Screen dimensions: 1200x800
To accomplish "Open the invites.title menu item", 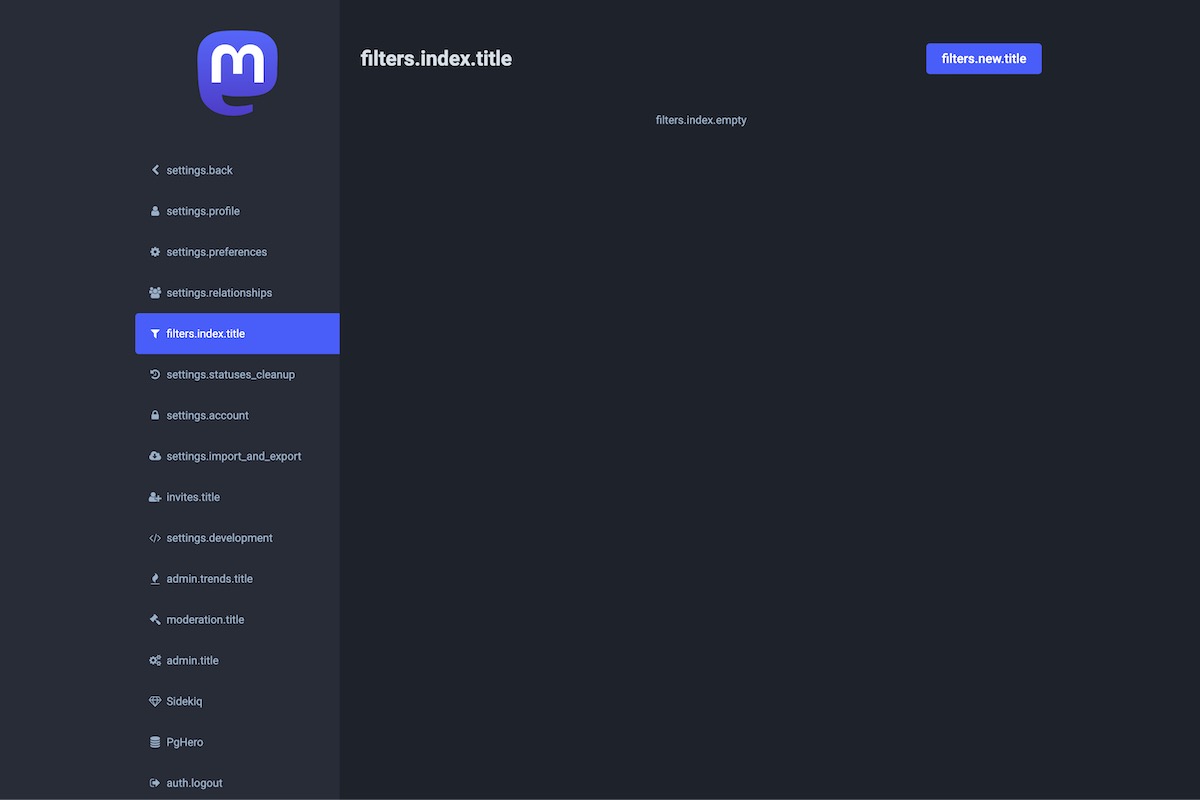I will tap(193, 497).
